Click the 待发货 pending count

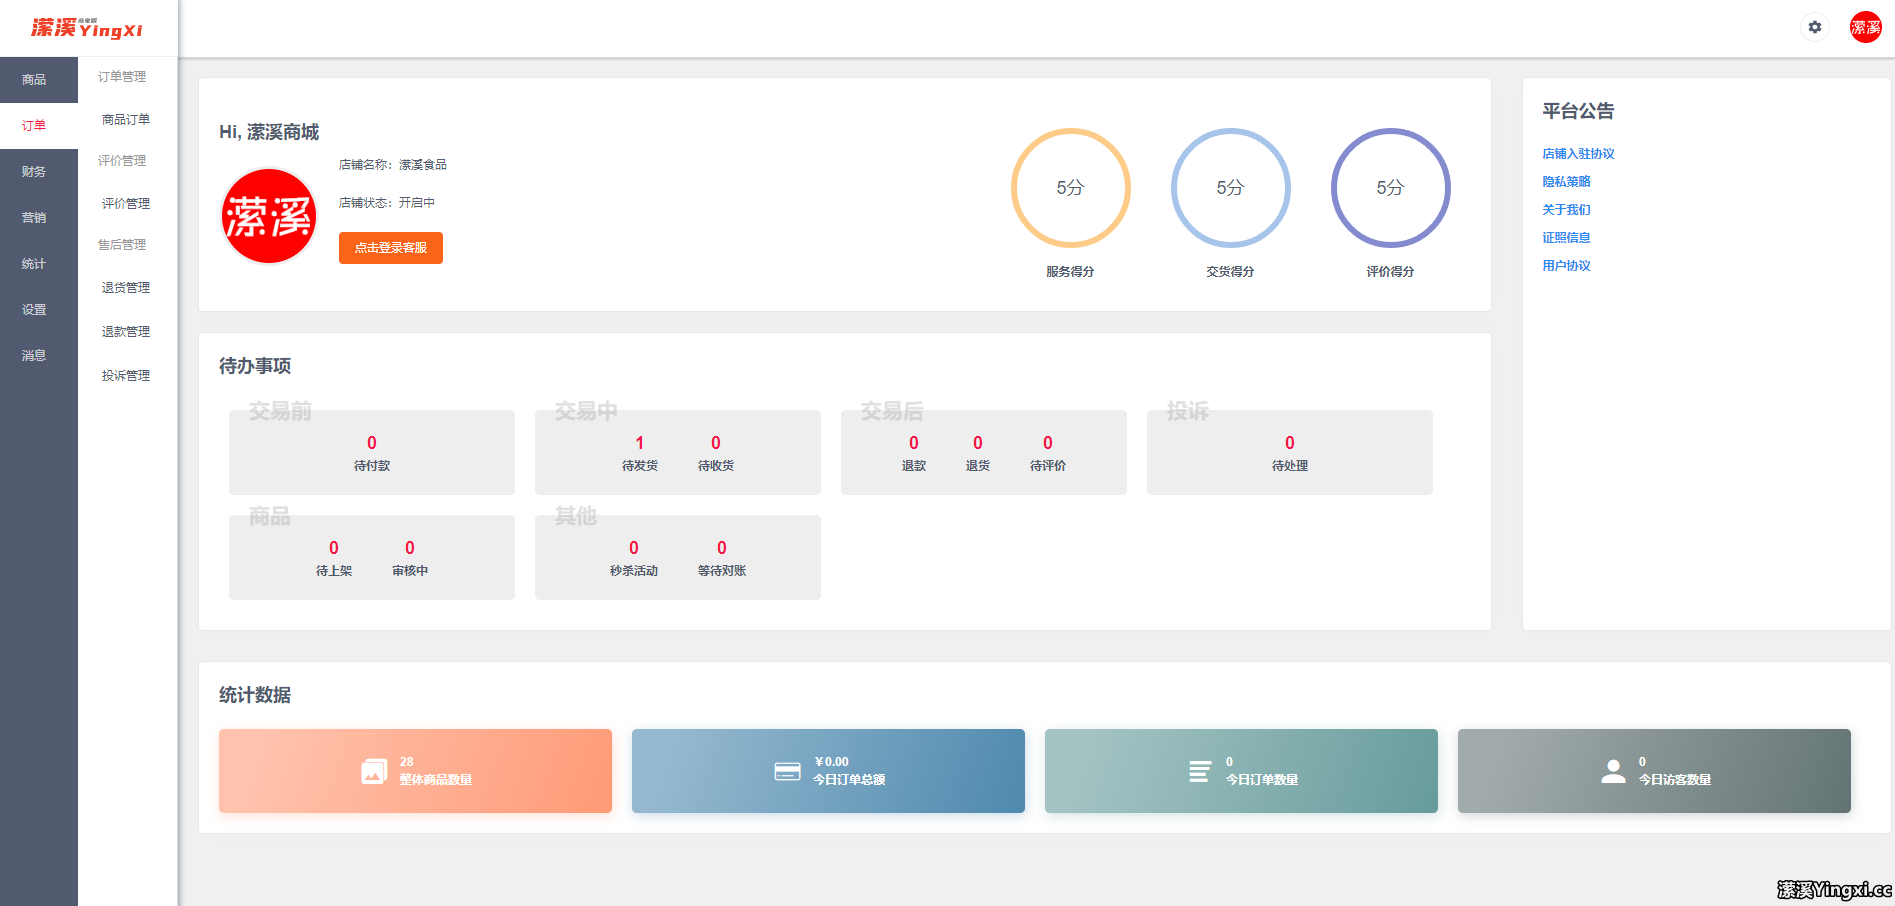click(640, 444)
